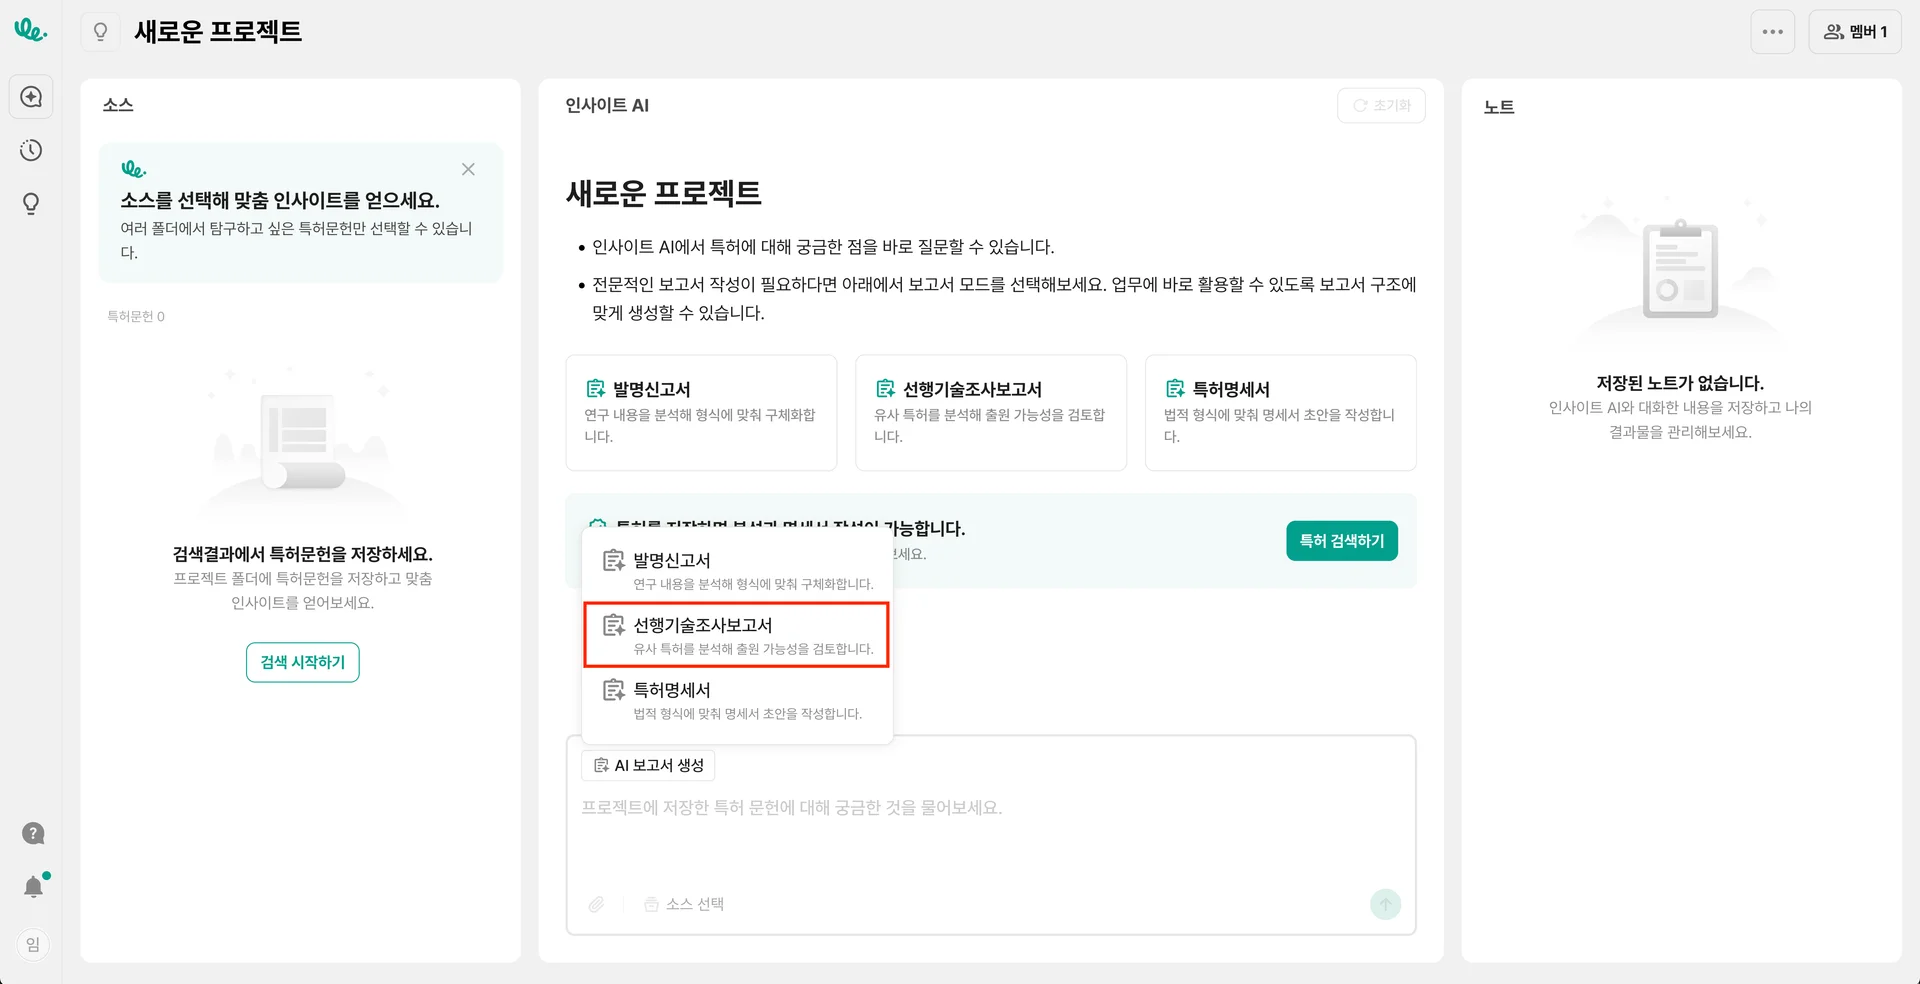The image size is (1920, 984).
Task: Click the lightbulb icon in left sidebar
Action: pyautogui.click(x=31, y=204)
